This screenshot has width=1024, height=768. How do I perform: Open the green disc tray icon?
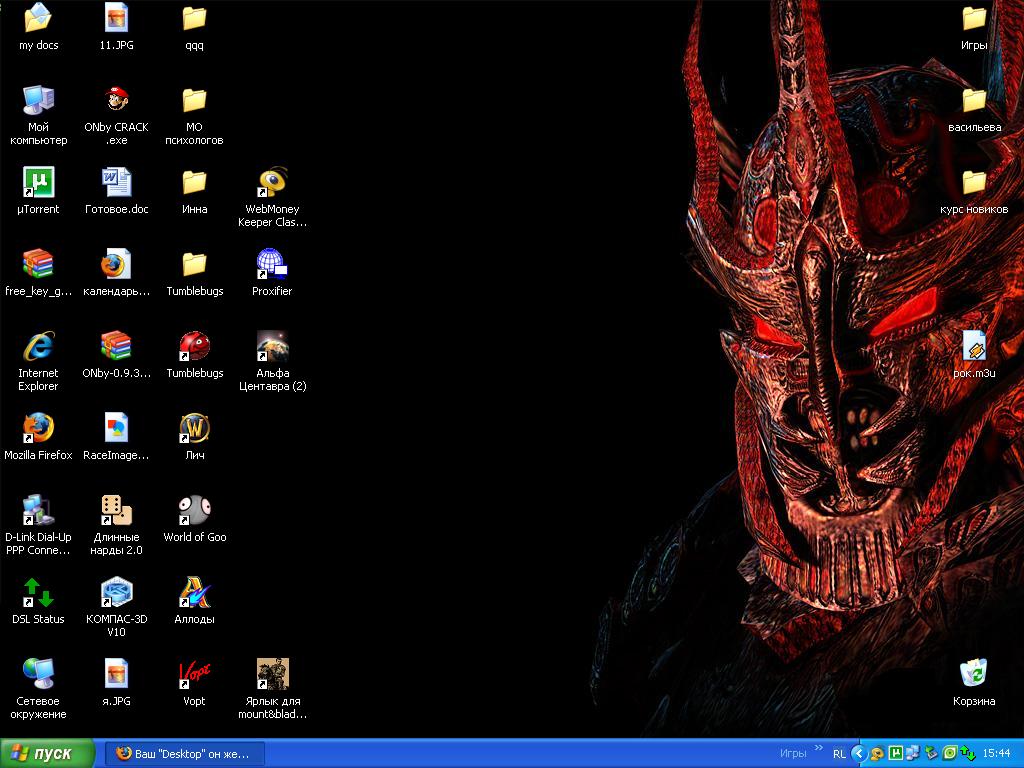coord(950,754)
